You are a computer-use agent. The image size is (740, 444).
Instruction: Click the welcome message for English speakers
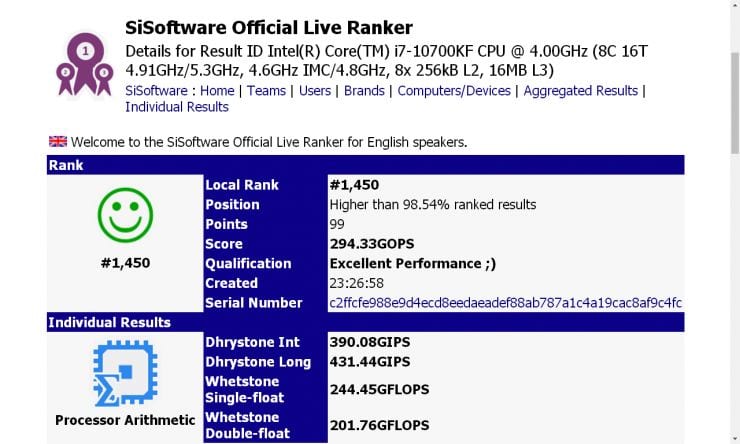click(269, 142)
